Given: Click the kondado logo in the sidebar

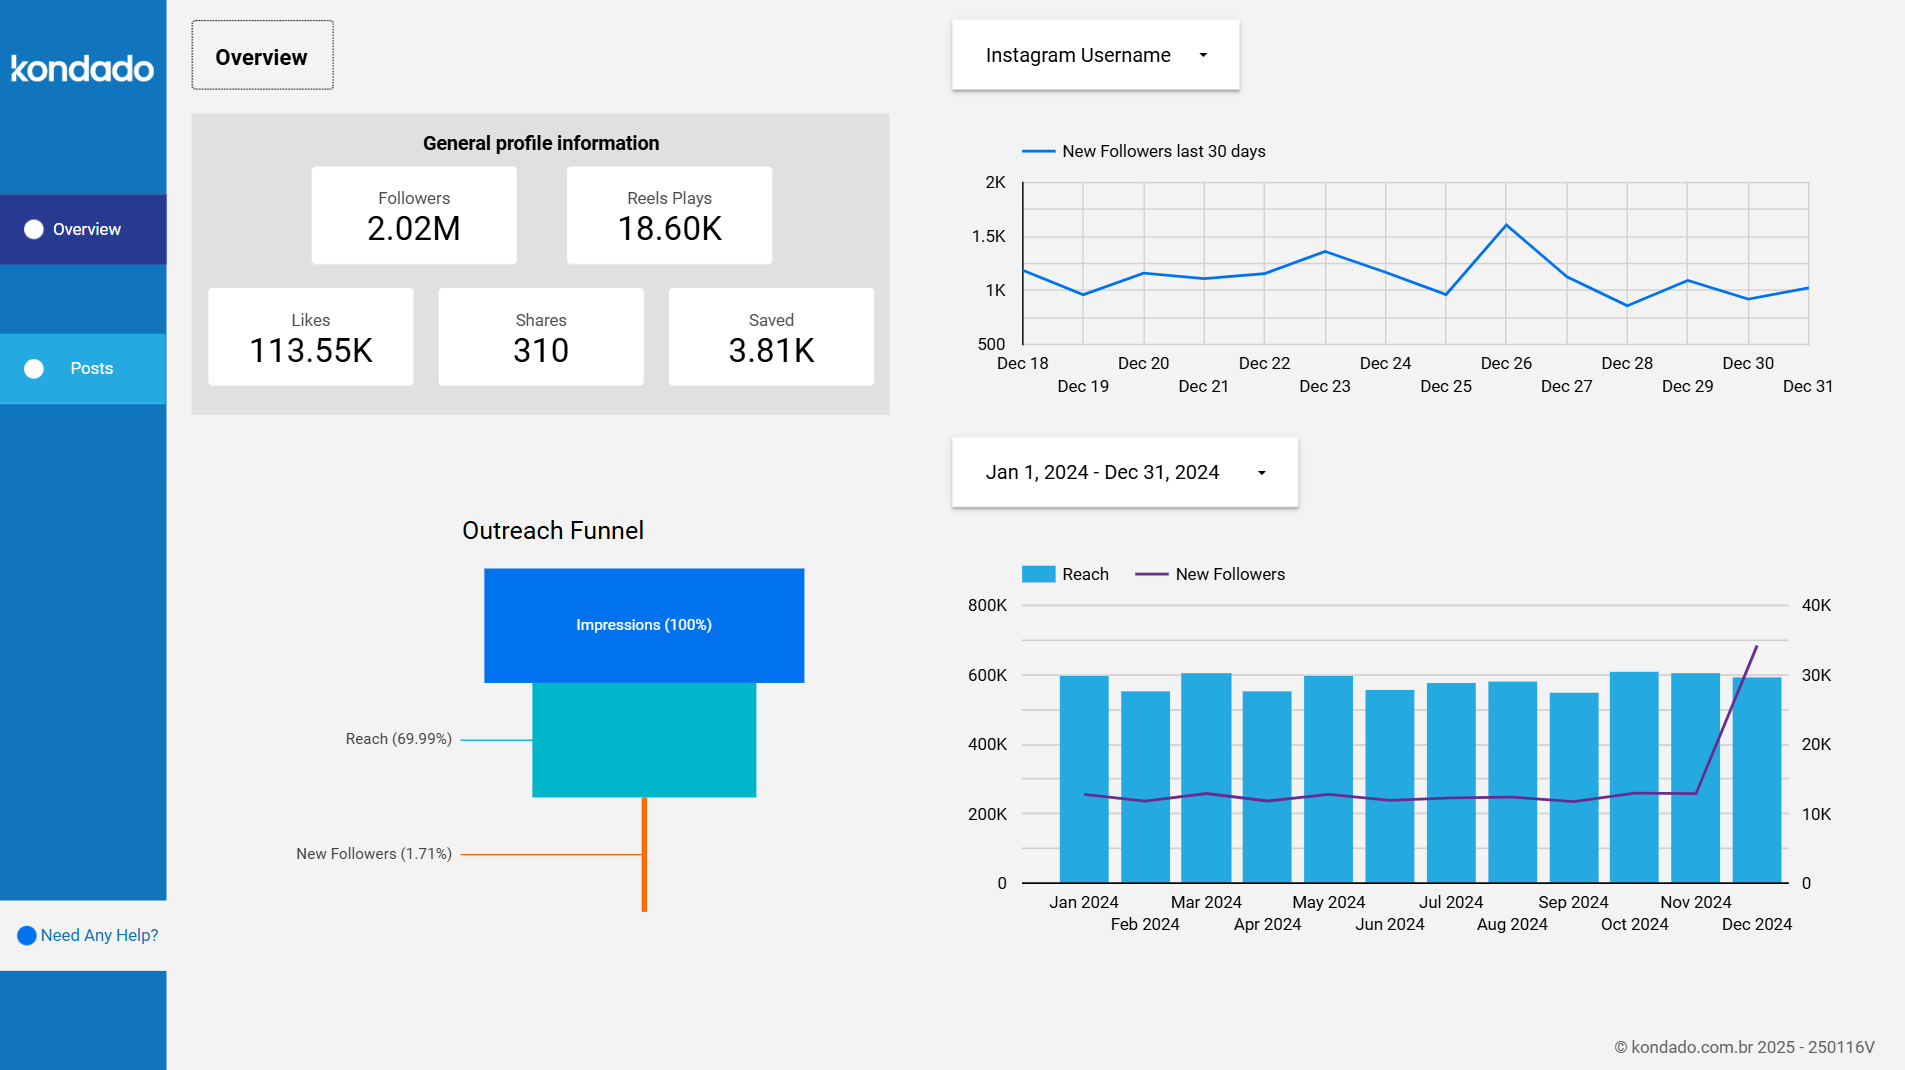Looking at the screenshot, I should tap(82, 68).
